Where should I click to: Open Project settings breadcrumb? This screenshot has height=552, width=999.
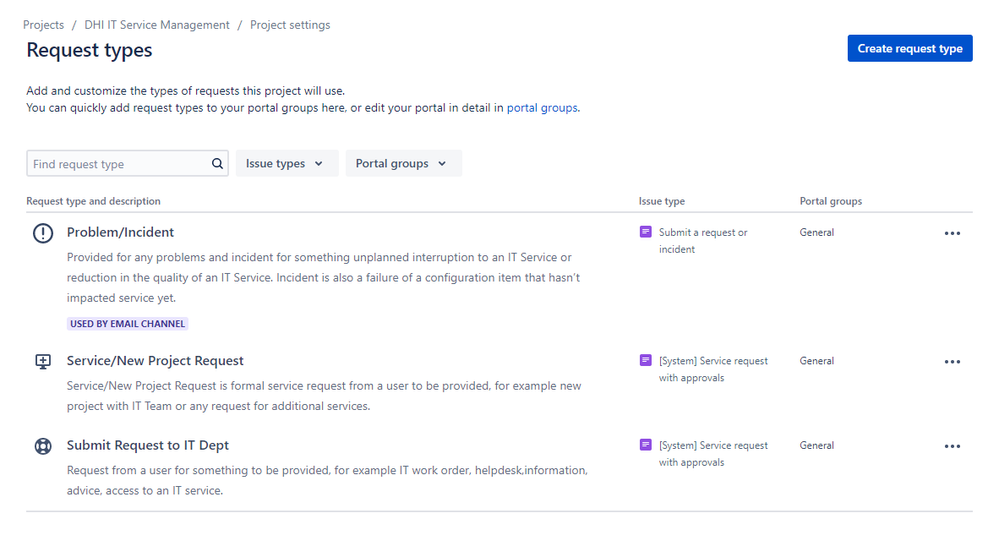tap(290, 25)
